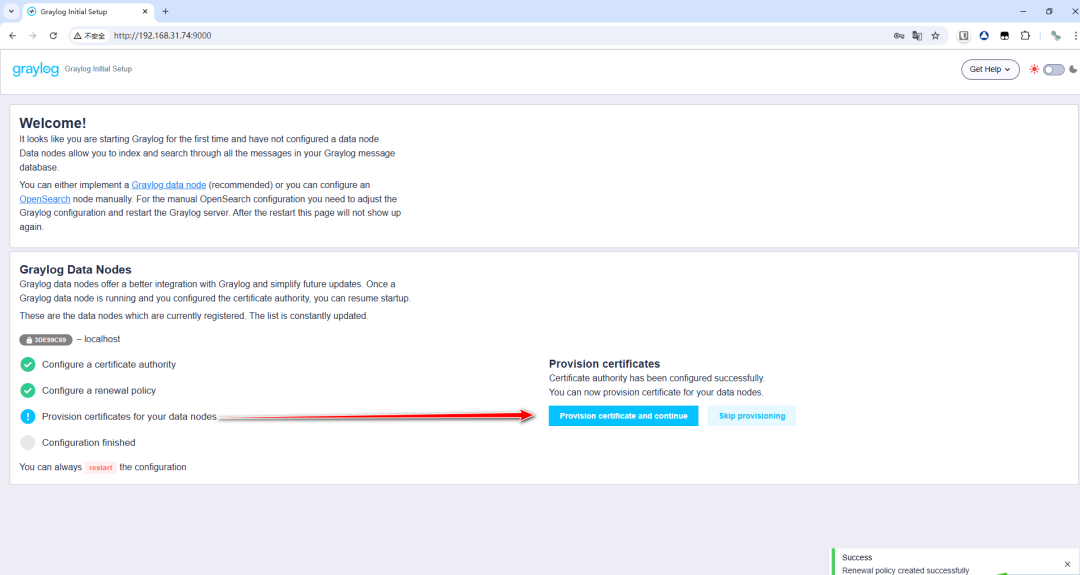Click 'Configuration finished' step text

click(88, 443)
